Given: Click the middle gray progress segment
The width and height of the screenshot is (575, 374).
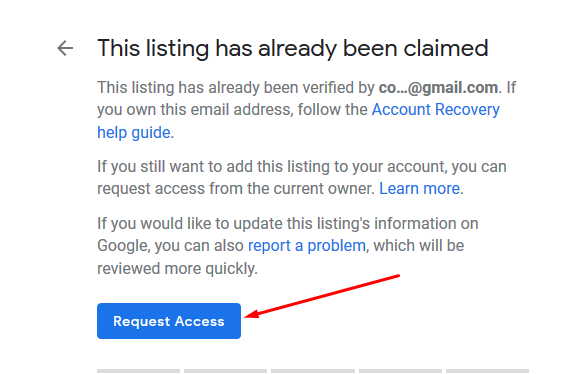Looking at the screenshot, I should (313, 371).
